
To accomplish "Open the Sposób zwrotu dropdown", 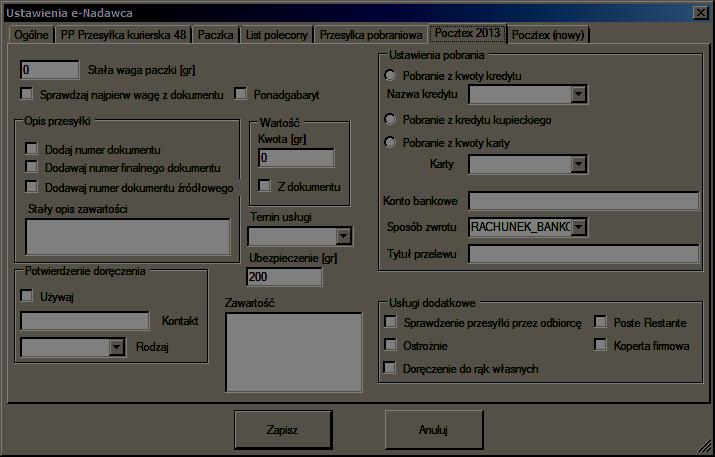I will pos(578,227).
